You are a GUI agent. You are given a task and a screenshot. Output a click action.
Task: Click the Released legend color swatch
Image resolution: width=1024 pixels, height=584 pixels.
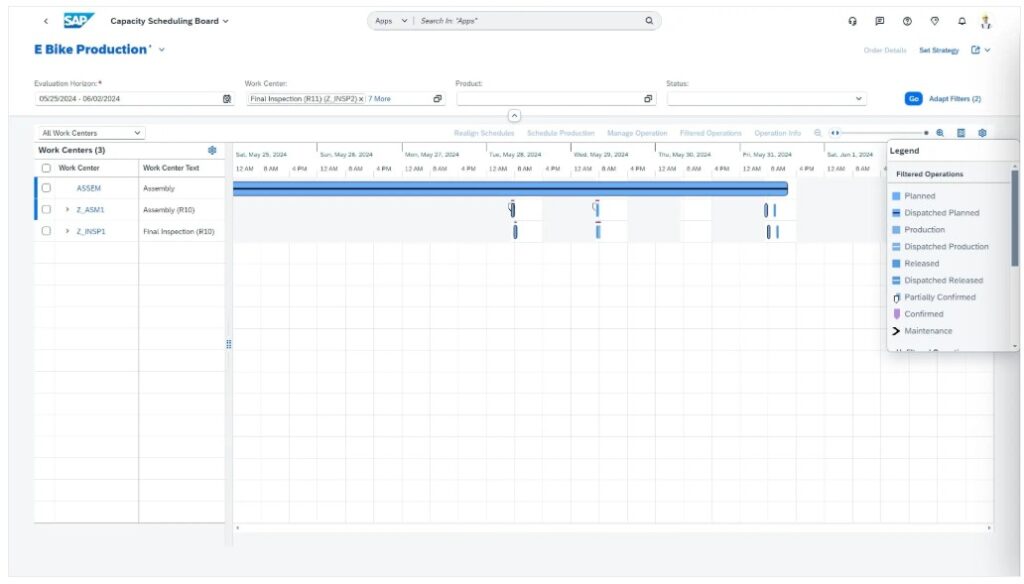coord(896,263)
